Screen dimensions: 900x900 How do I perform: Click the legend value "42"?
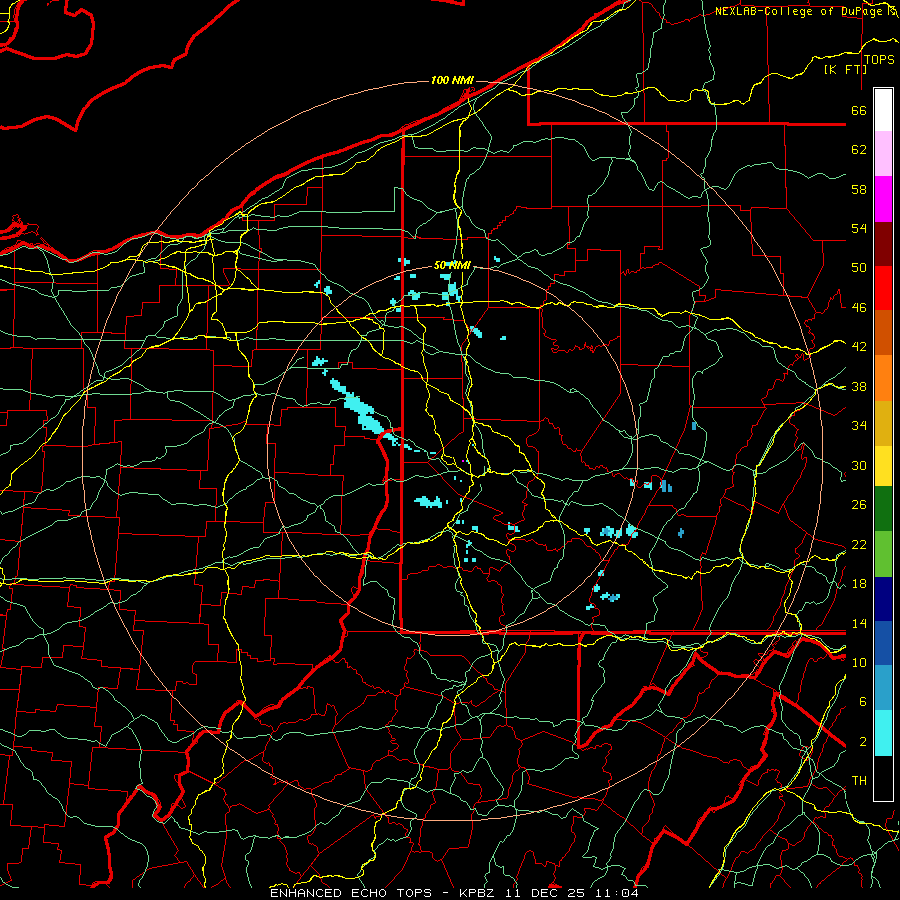coord(859,347)
